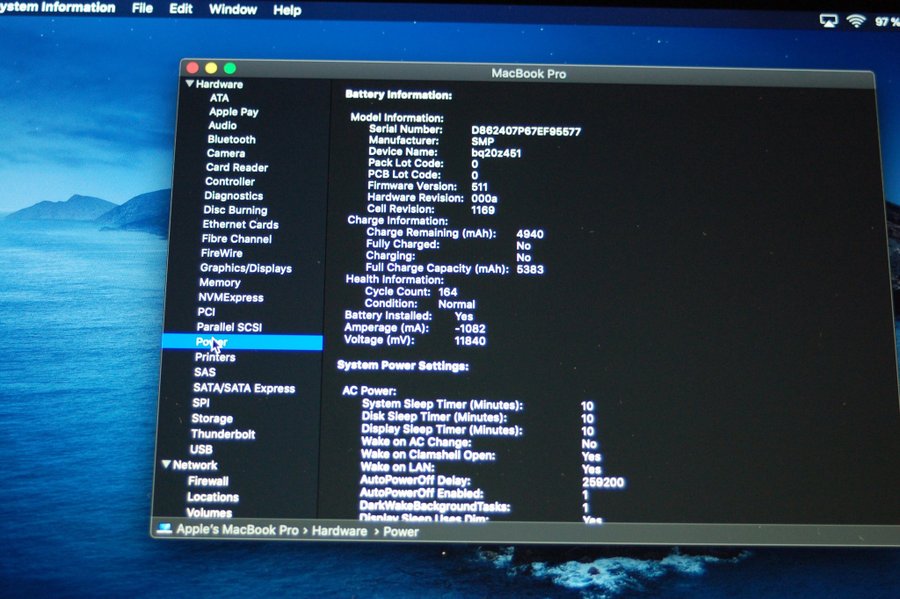Select PCI in the sidebar
900x599 pixels.
coord(207,312)
